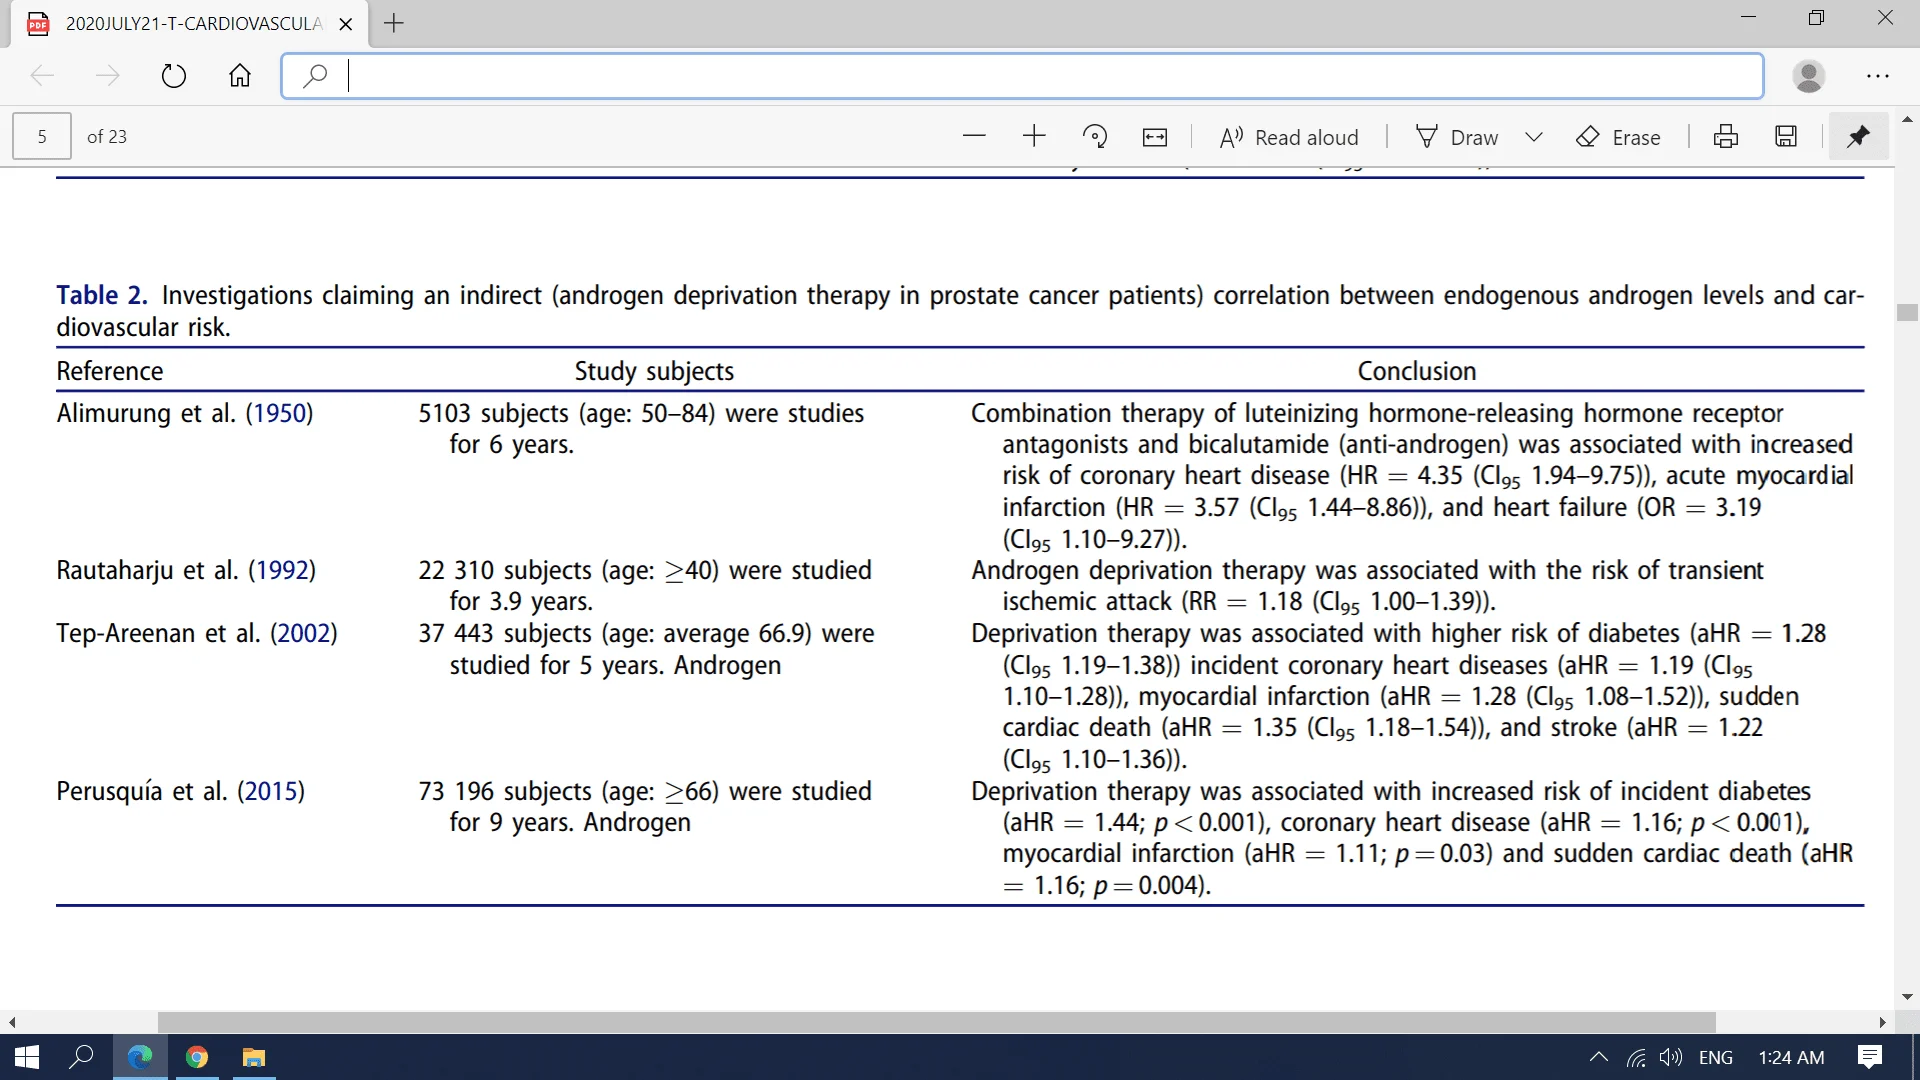This screenshot has width=1920, height=1080.
Task: Open File Explorer from the taskbar
Action: (254, 1057)
